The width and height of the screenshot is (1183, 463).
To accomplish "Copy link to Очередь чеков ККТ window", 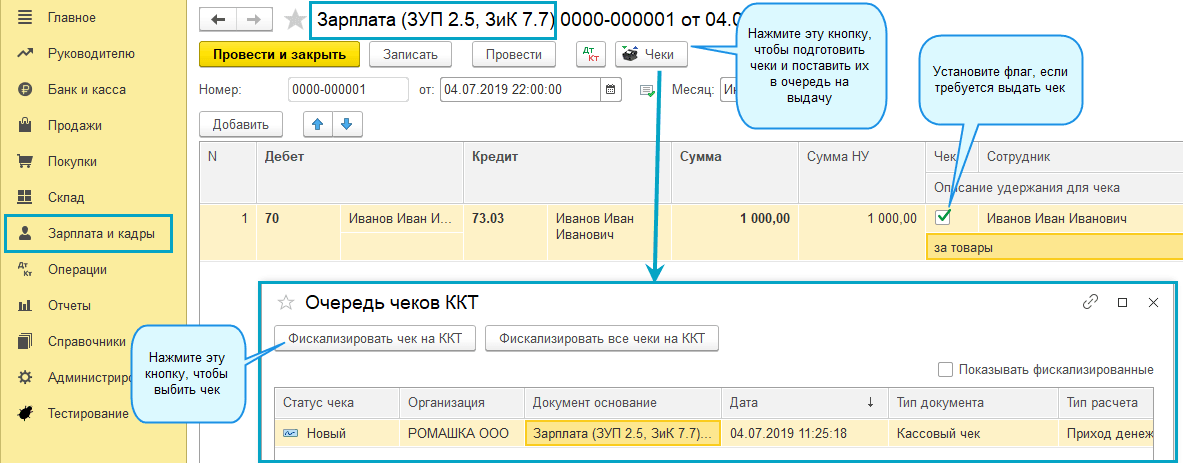I will tap(1091, 302).
